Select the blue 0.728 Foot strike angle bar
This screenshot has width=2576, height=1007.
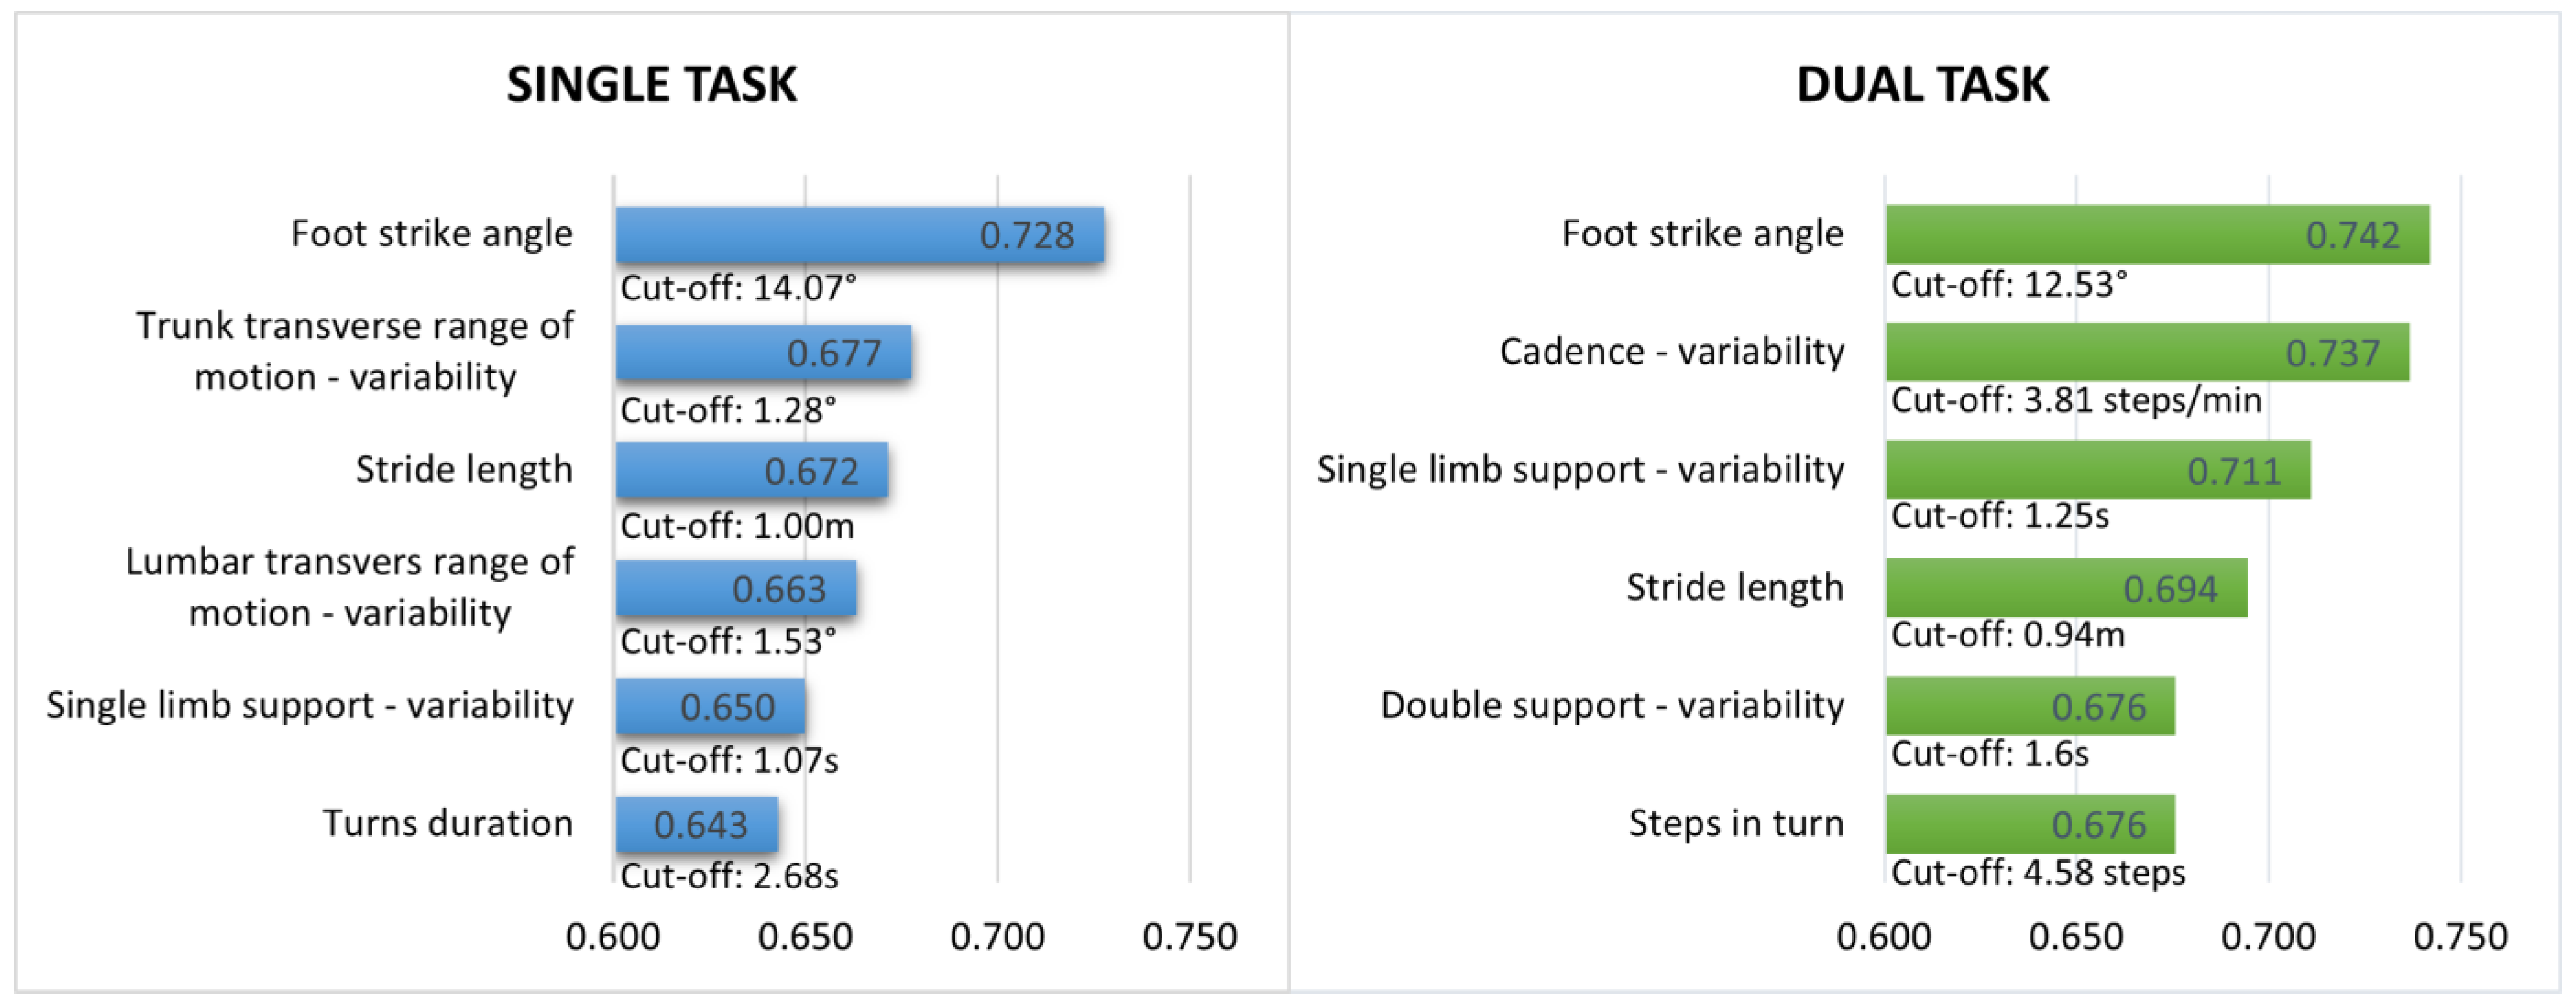point(859,235)
